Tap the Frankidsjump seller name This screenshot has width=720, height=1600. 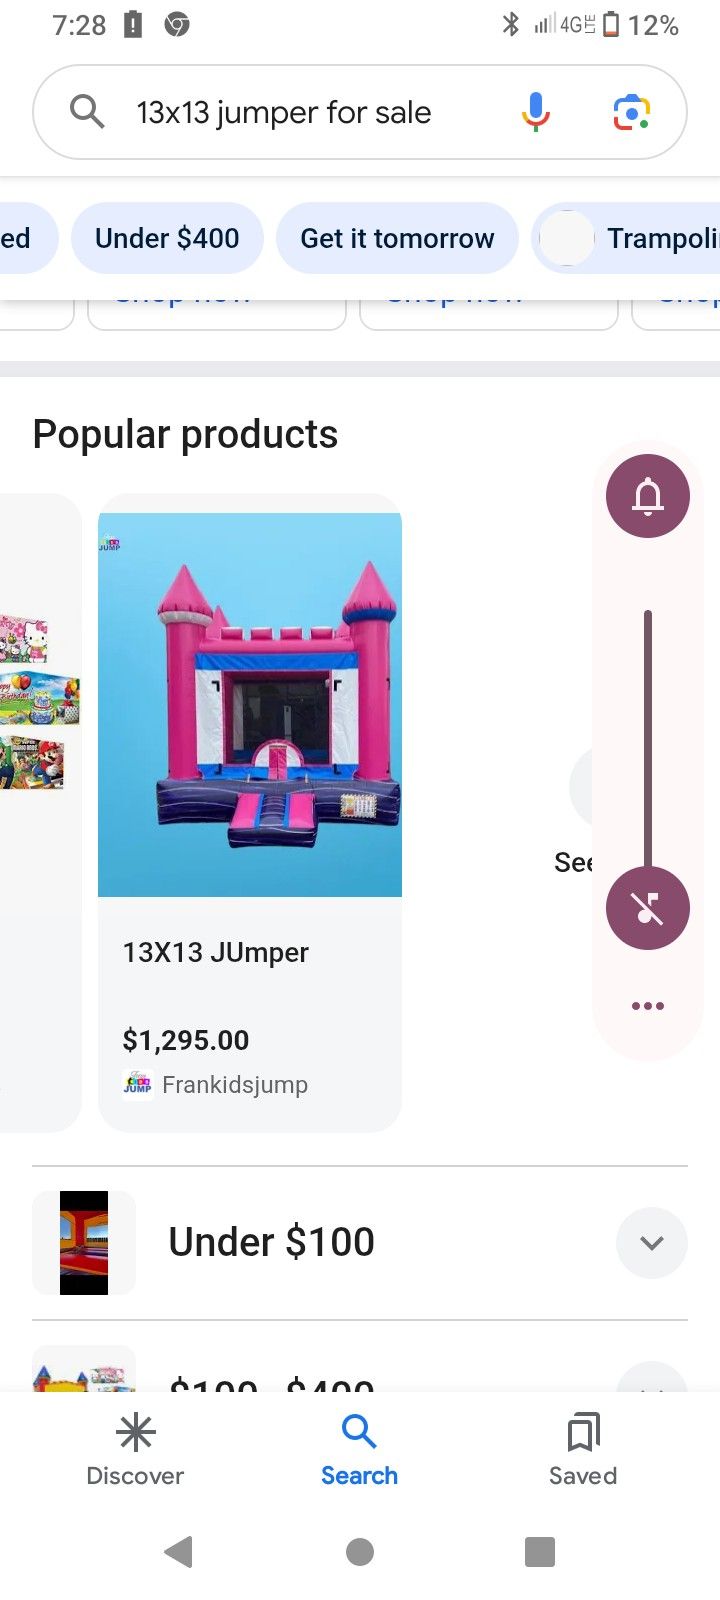pyautogui.click(x=234, y=1085)
